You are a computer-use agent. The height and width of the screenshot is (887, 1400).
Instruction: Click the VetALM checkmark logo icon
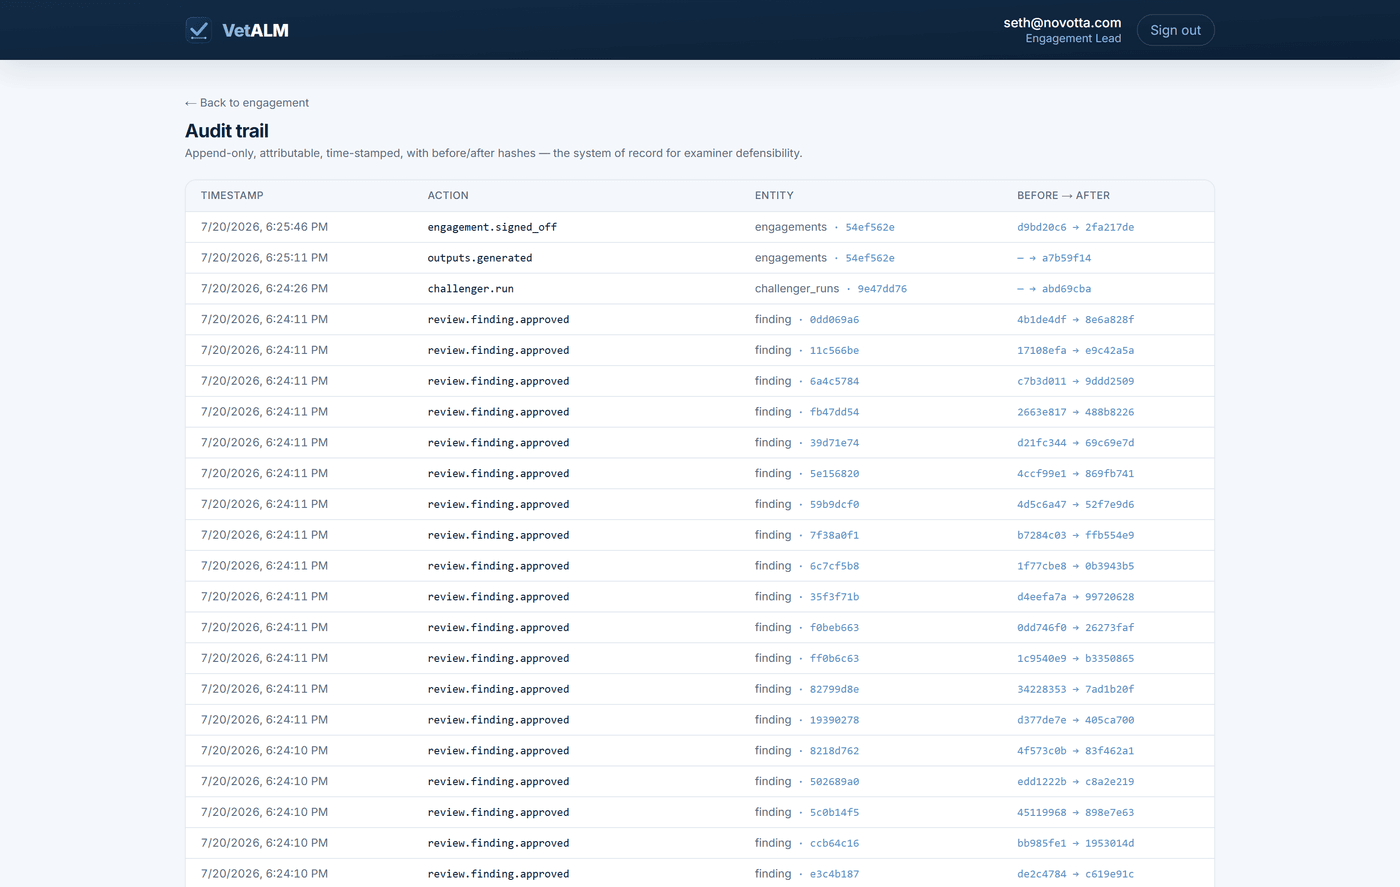[198, 30]
